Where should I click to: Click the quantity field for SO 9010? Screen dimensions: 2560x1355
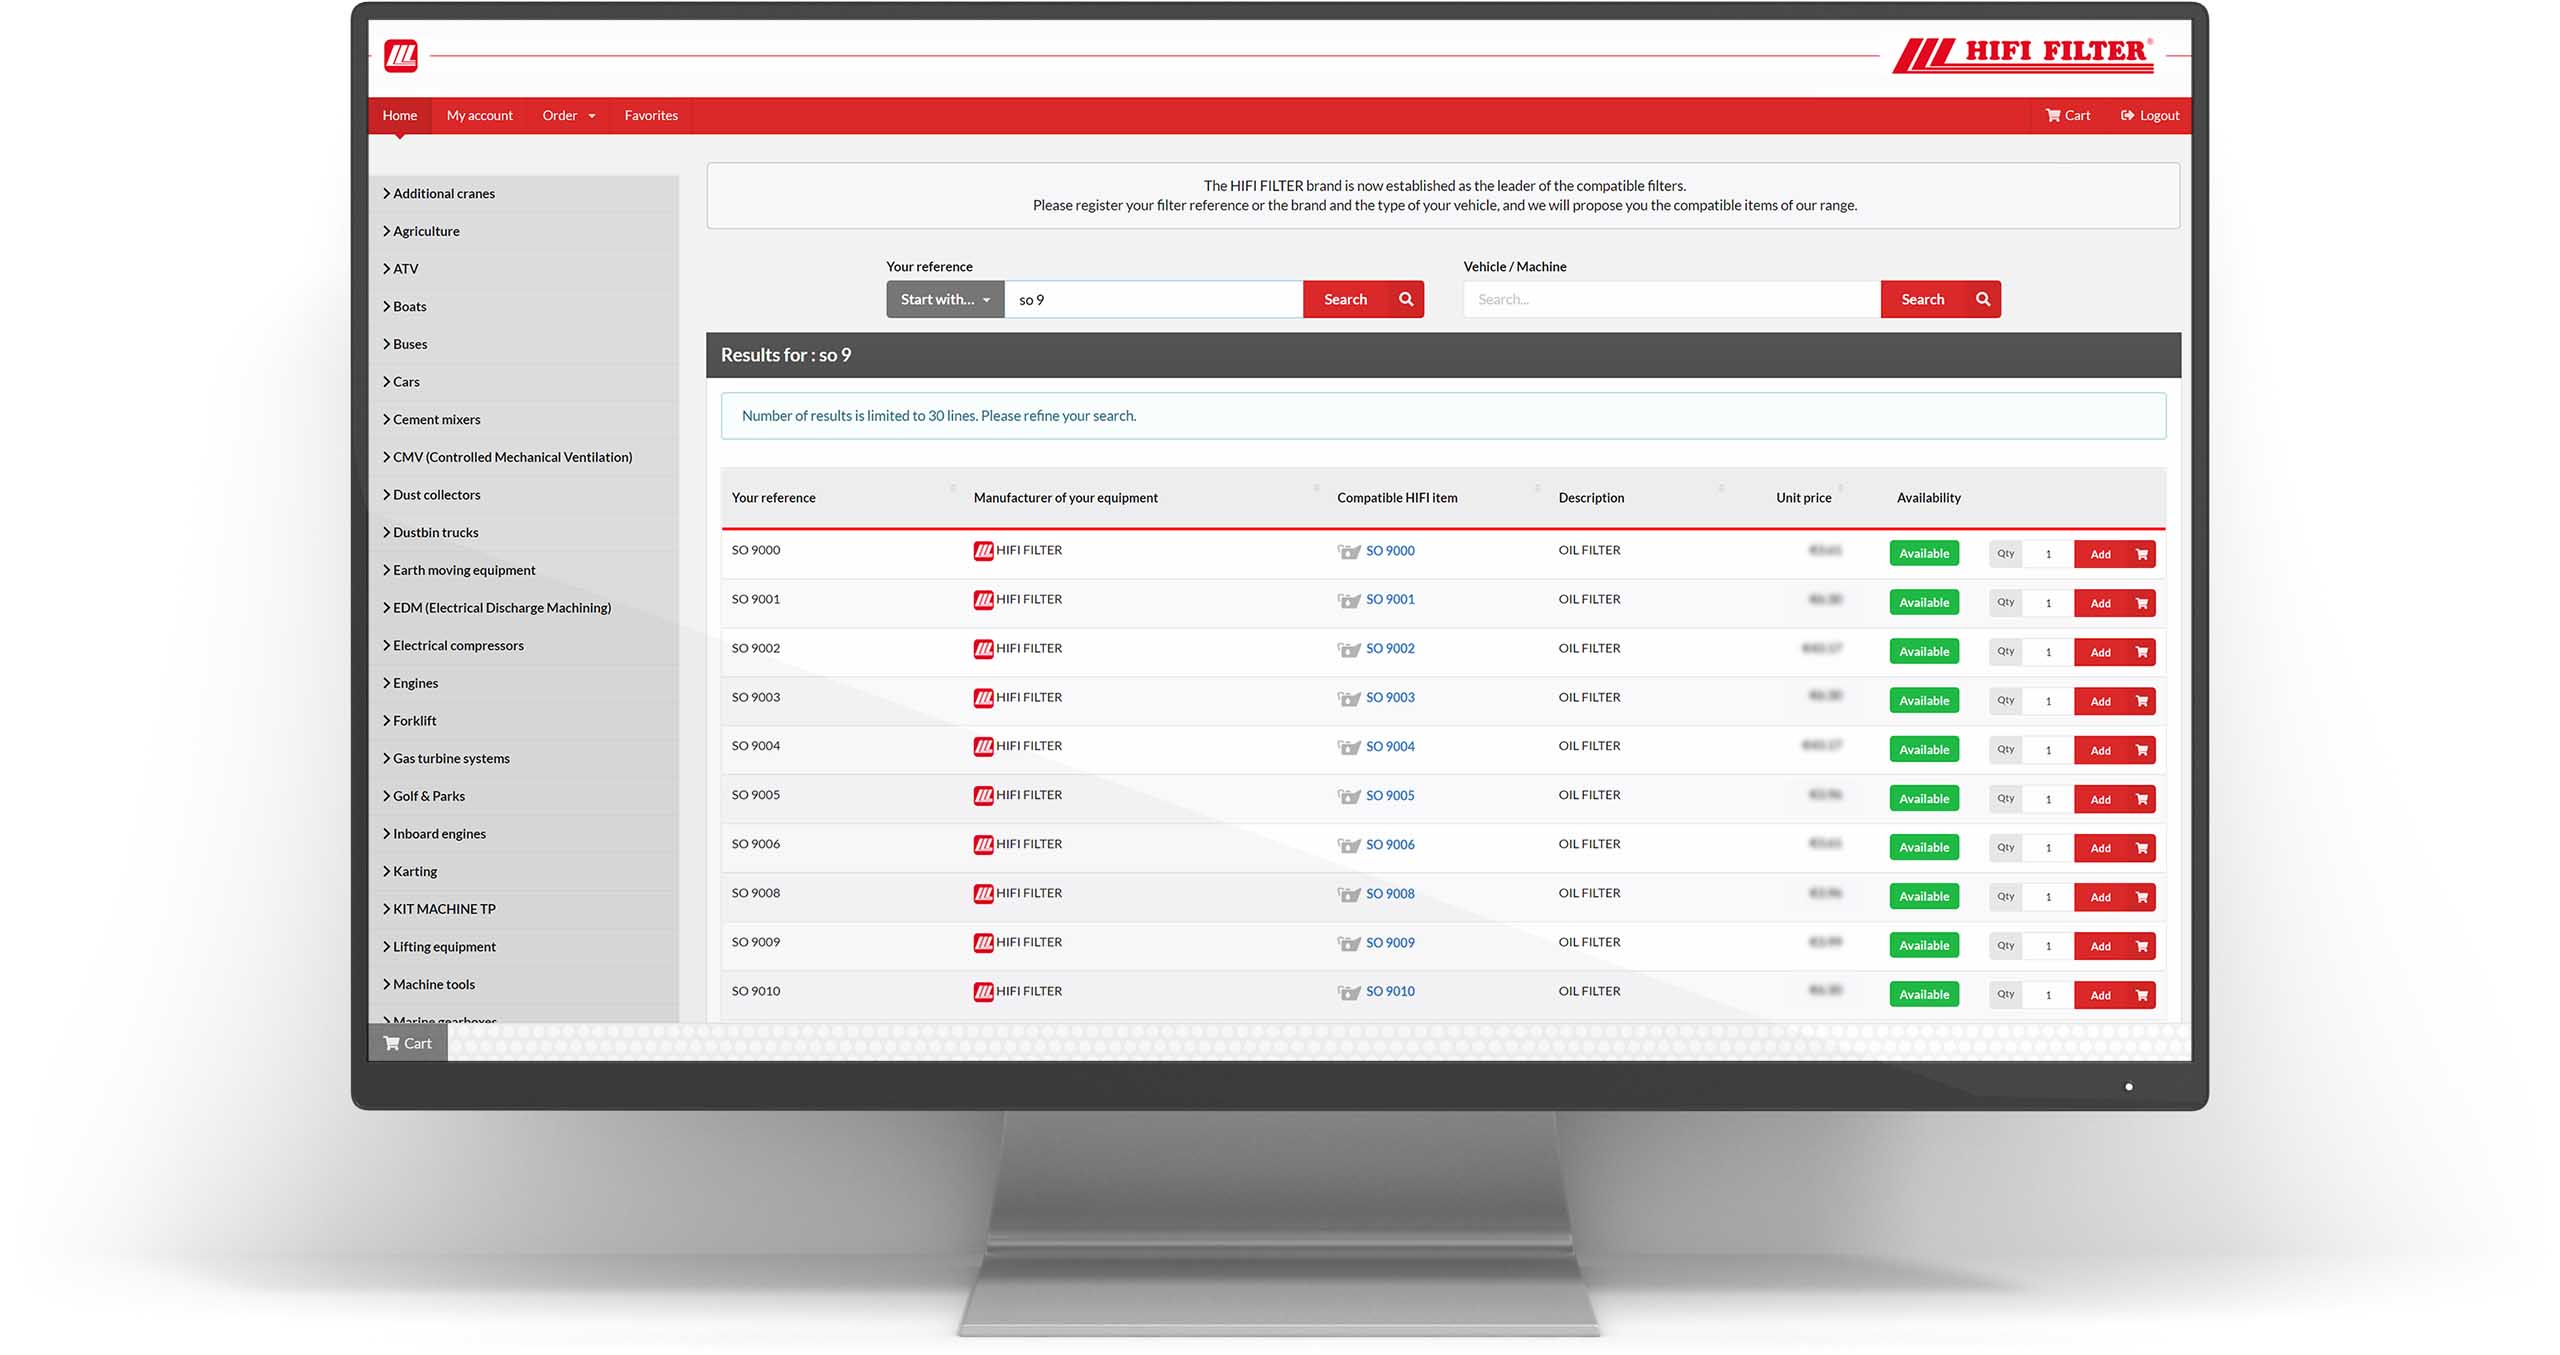point(2047,995)
